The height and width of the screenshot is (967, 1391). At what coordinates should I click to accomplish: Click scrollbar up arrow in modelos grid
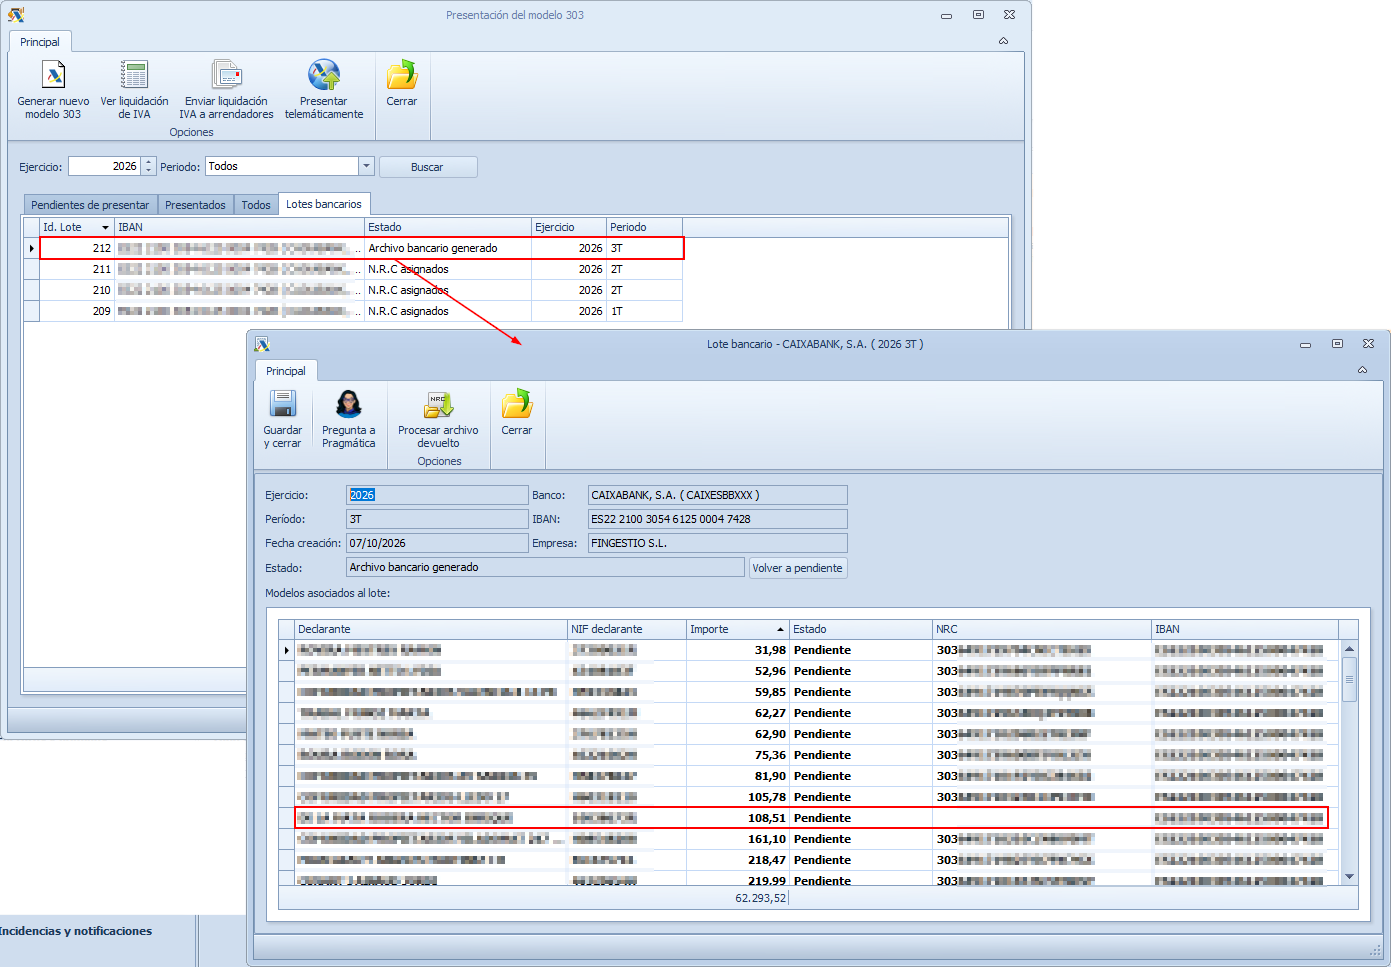1349,649
